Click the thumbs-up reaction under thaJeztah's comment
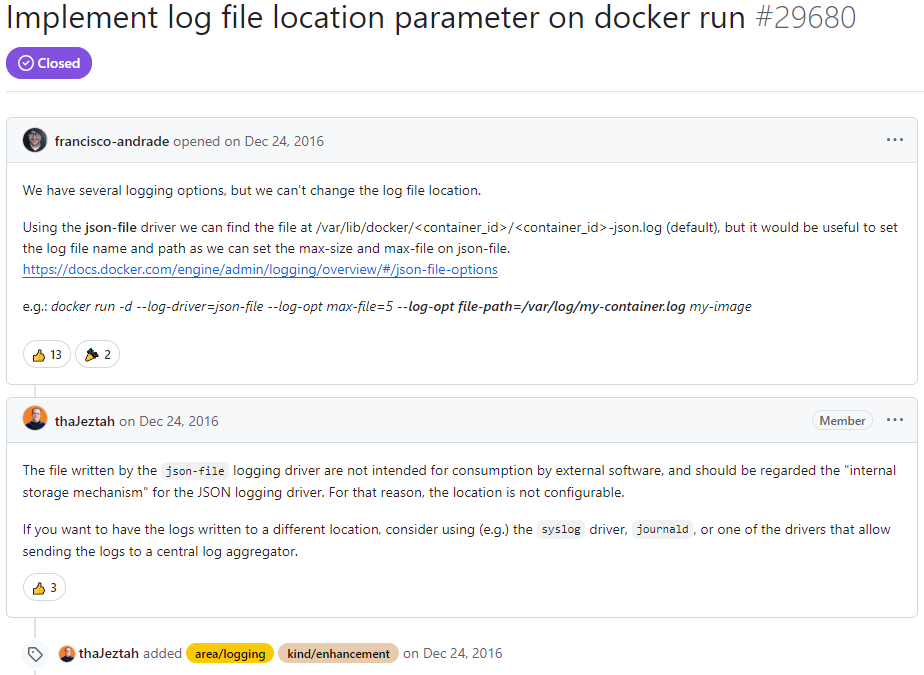Viewport: 924px width, 675px height. click(44, 587)
